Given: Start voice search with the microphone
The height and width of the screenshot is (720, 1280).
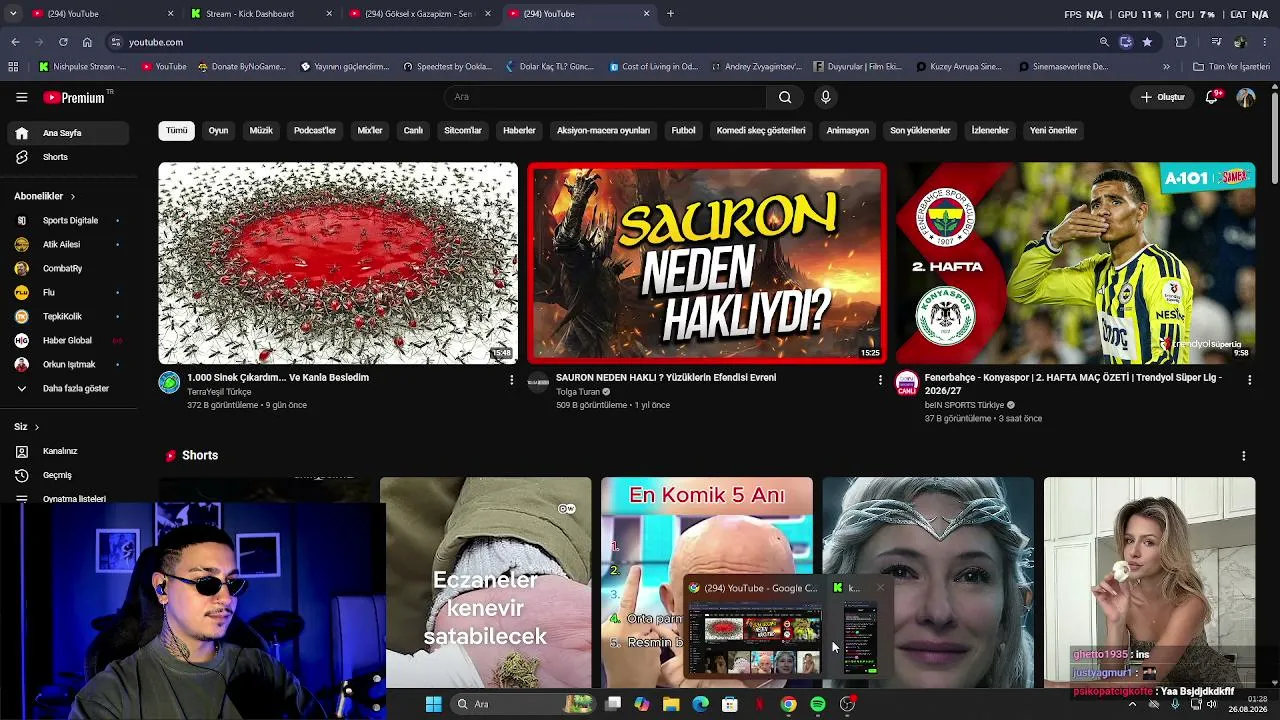Looking at the screenshot, I should coord(825,97).
